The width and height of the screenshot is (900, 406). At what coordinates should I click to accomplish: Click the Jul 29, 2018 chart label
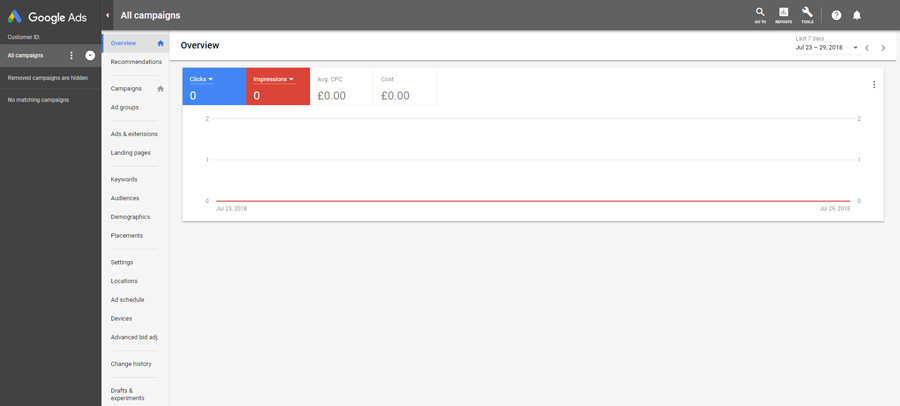pyautogui.click(x=835, y=208)
